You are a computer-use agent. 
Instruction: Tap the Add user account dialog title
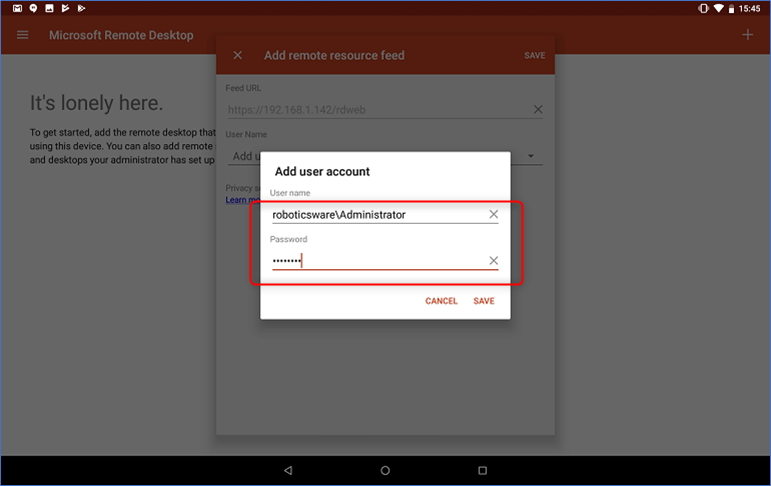[322, 171]
